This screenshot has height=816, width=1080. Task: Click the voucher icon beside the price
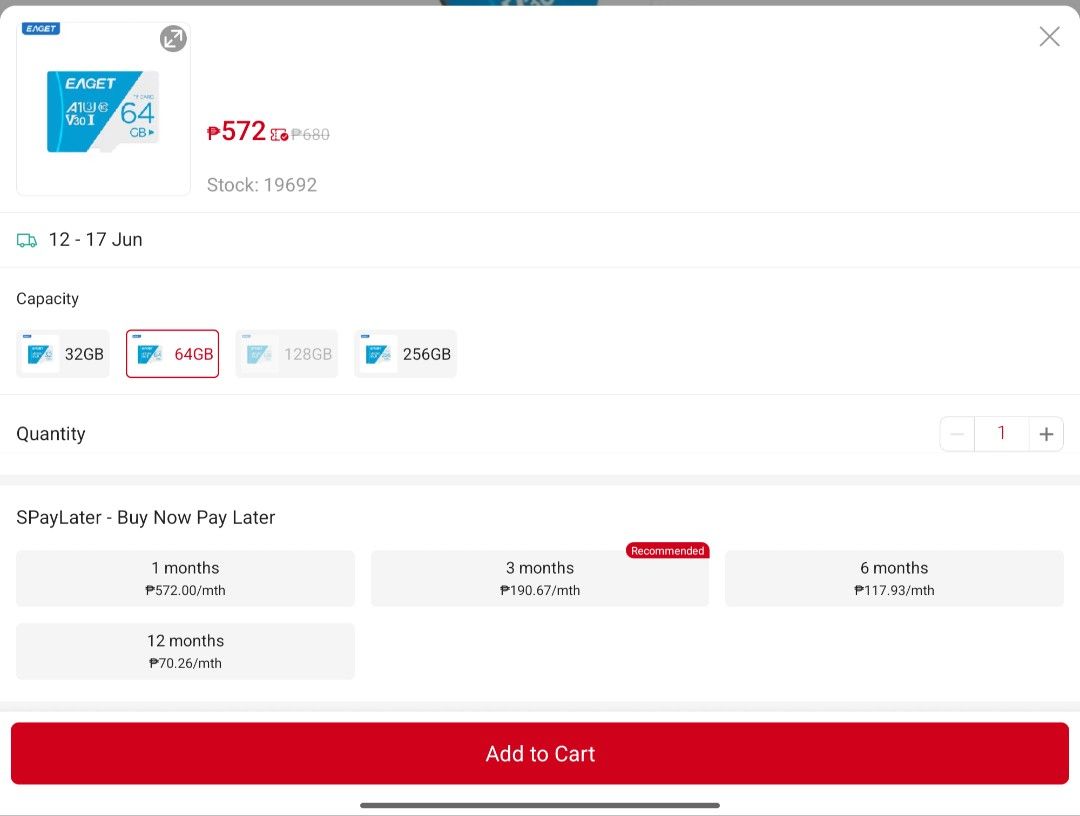(279, 135)
